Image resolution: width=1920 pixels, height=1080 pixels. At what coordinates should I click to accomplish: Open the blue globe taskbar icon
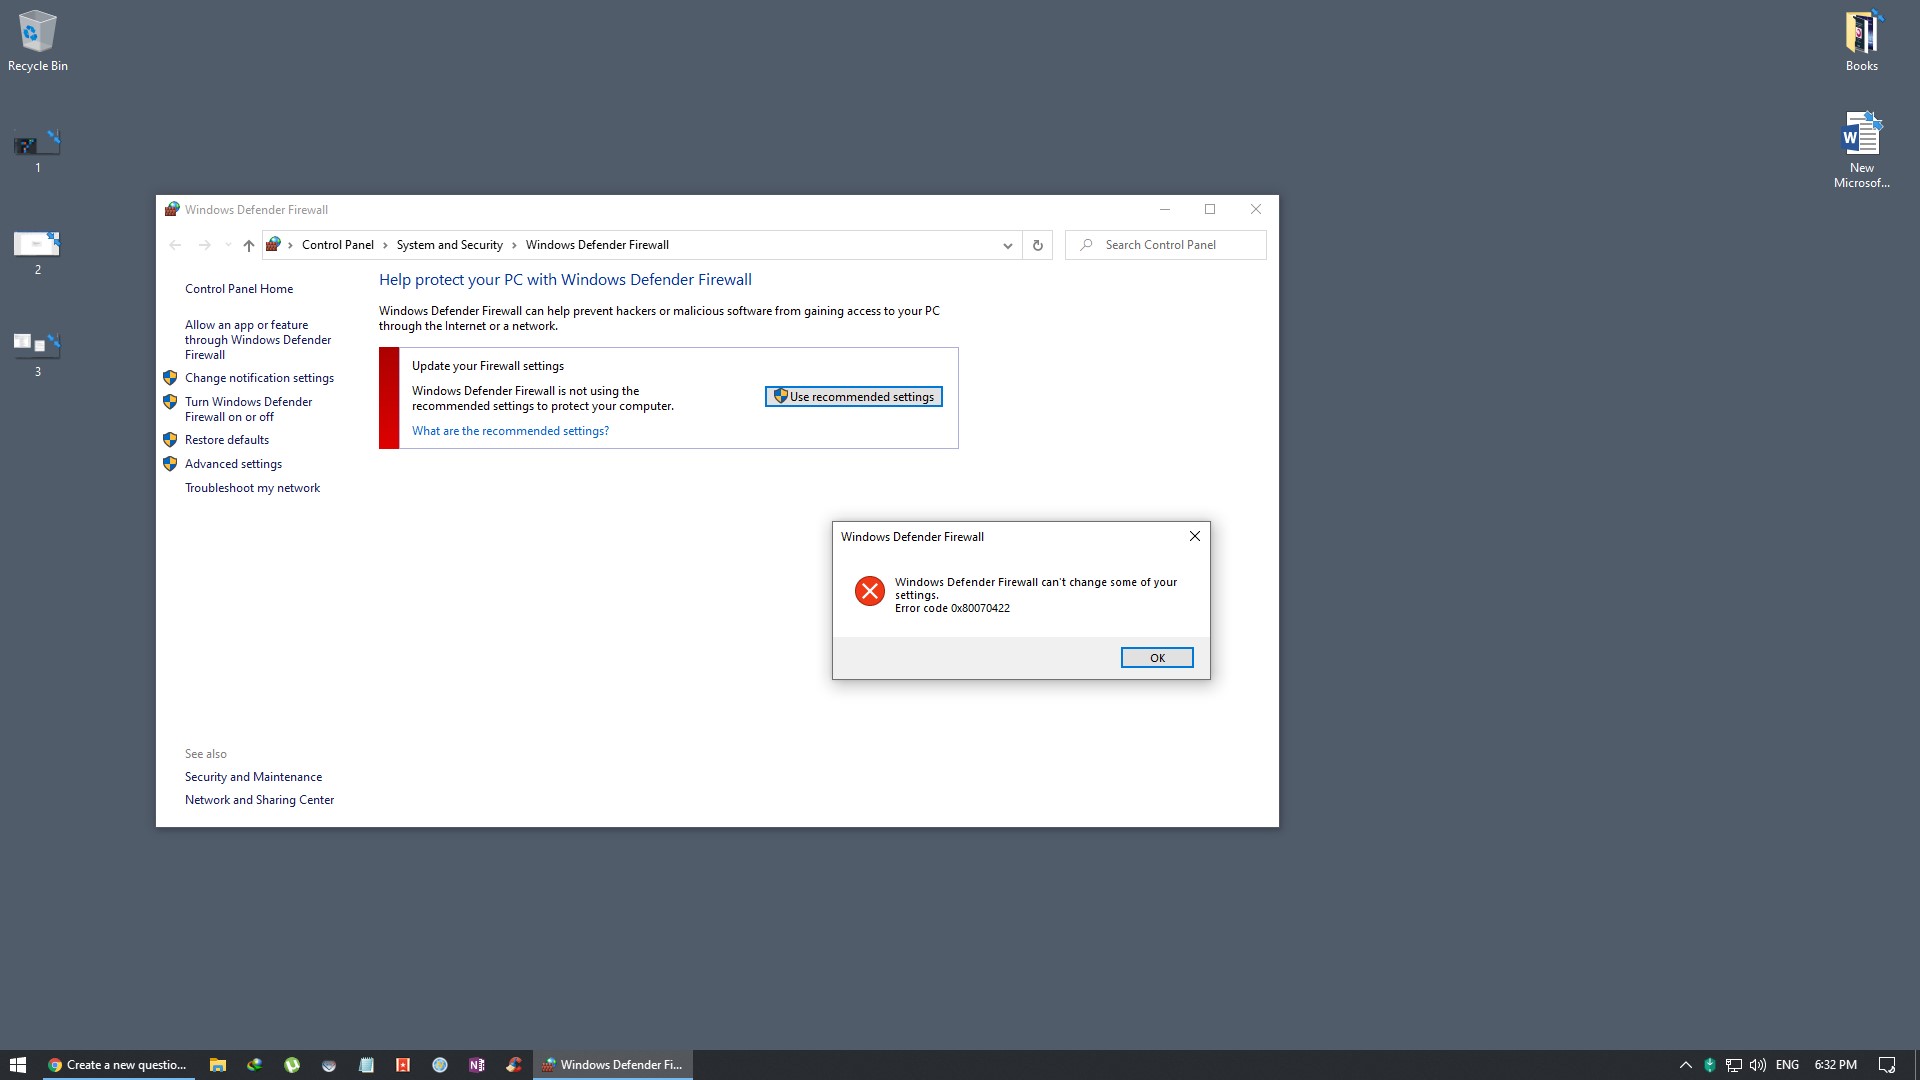[440, 1065]
